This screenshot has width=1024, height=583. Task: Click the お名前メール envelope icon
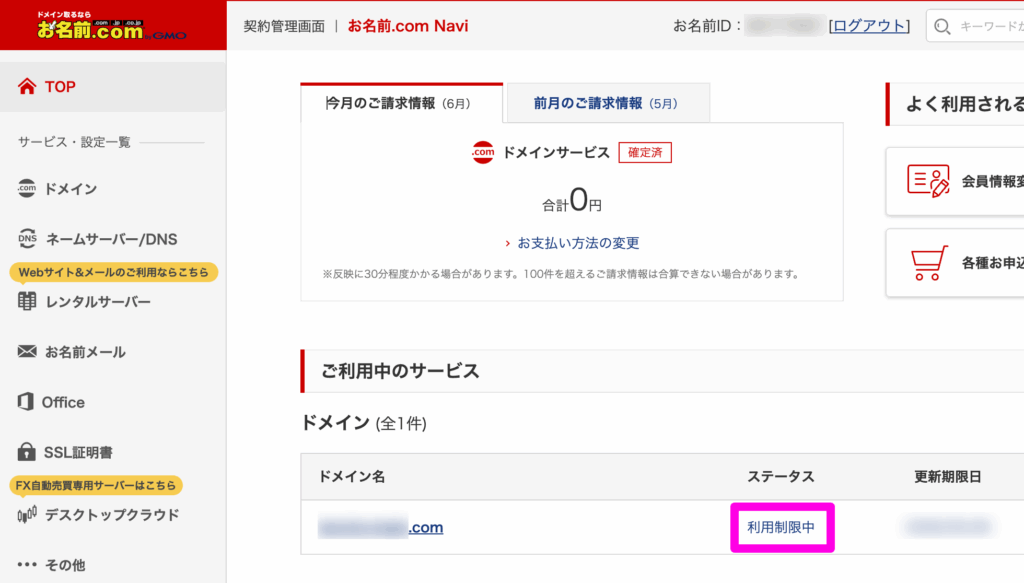click(27, 351)
